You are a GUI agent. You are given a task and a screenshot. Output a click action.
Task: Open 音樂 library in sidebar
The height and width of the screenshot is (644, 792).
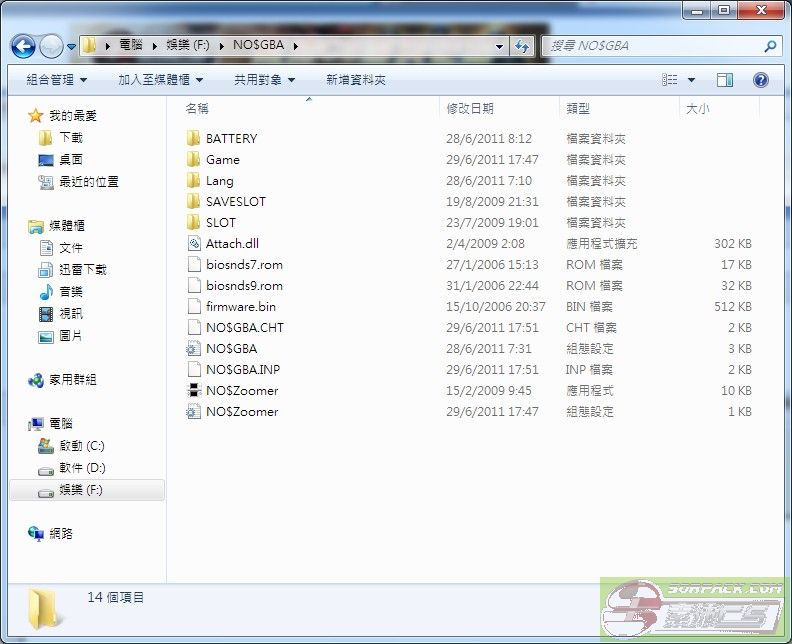pos(71,291)
